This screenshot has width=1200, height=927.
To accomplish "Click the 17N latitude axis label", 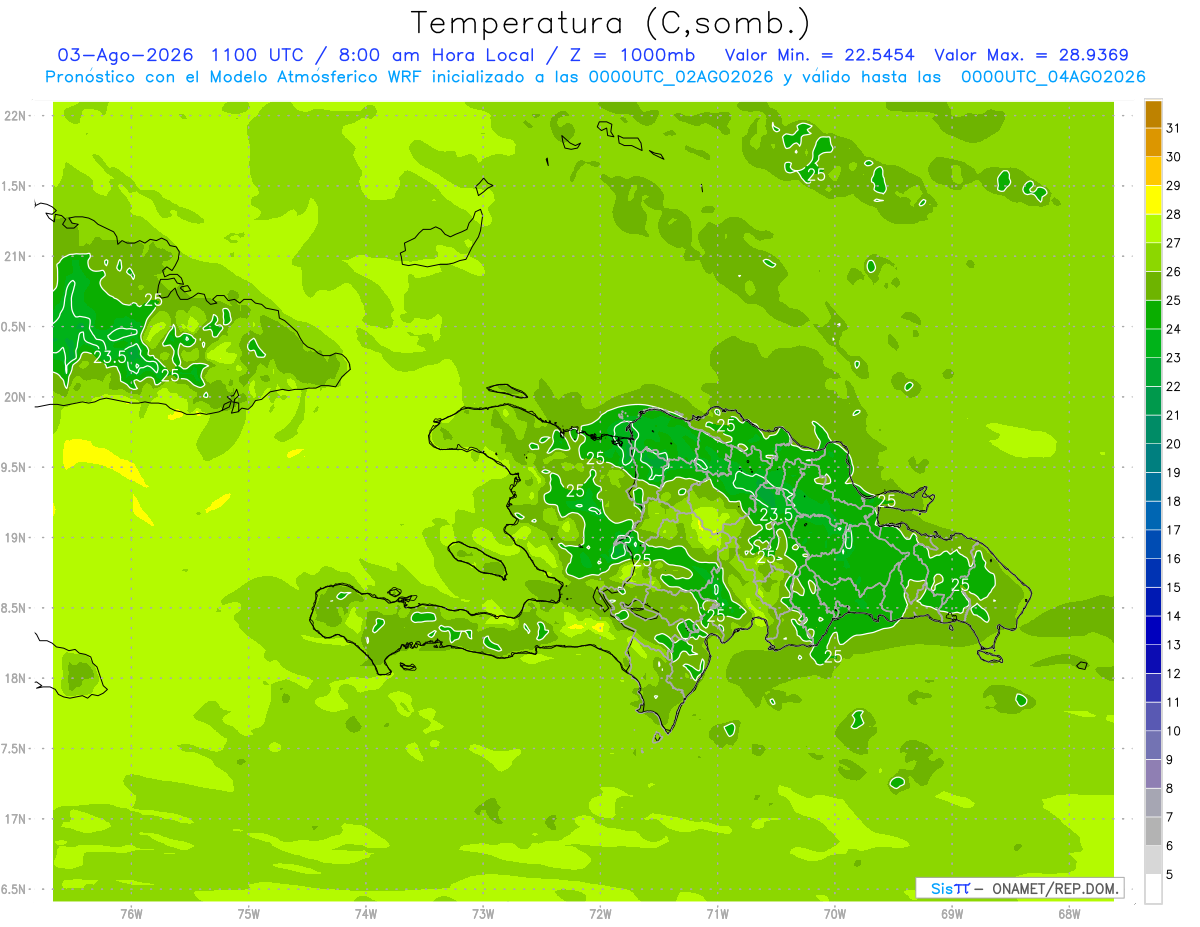I will (17, 819).
